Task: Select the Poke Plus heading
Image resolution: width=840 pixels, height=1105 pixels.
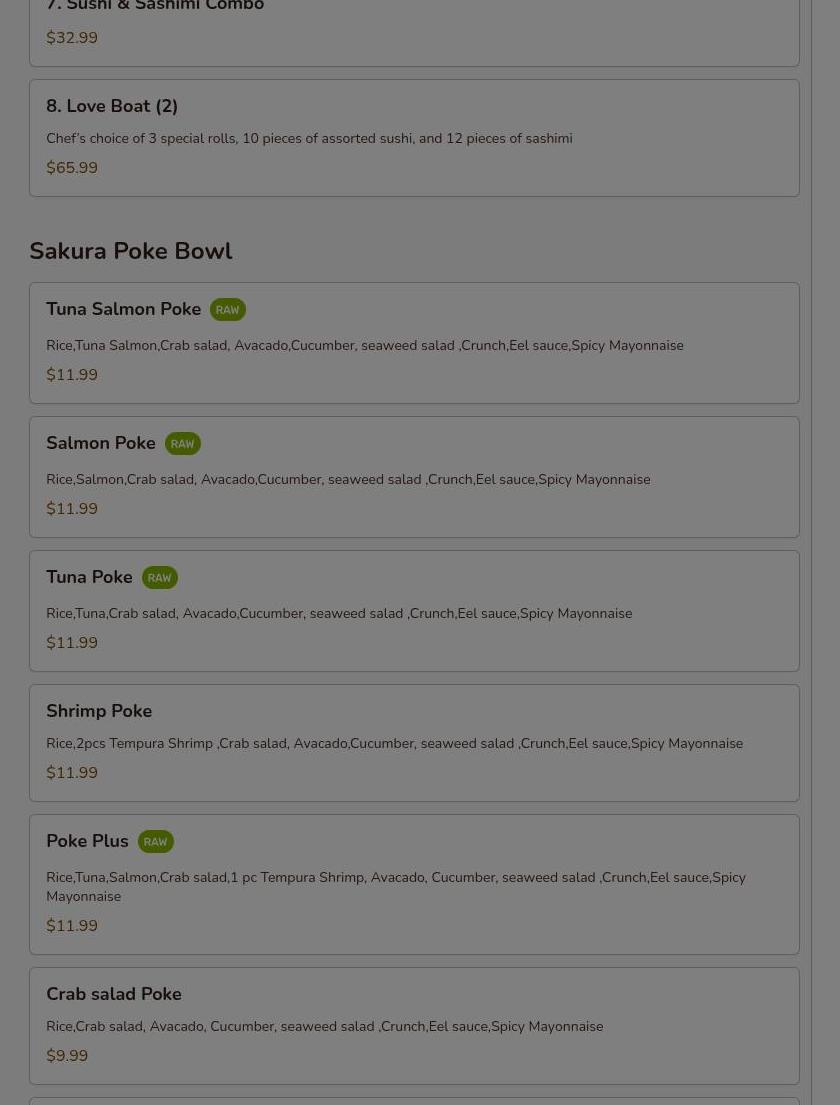Action: tap(87, 841)
